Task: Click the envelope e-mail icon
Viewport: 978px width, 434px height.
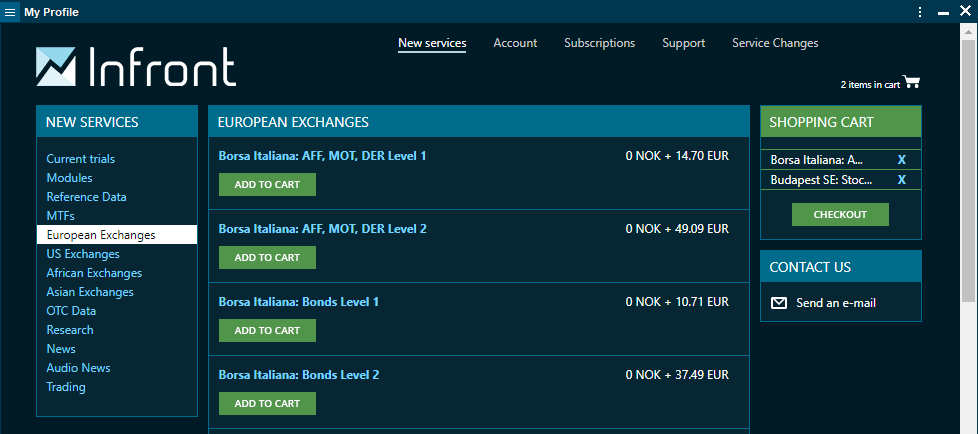Action: 779,303
